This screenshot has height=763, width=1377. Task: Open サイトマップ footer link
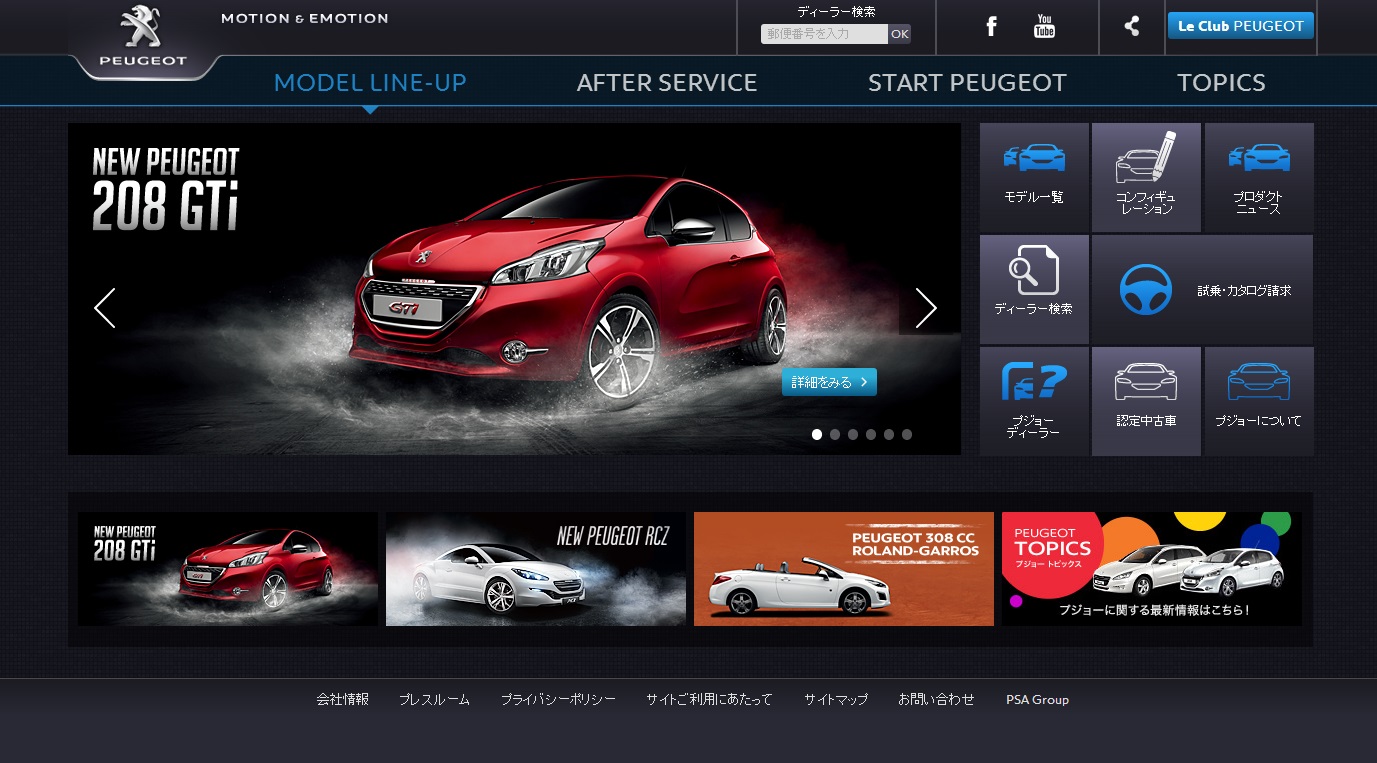point(836,700)
